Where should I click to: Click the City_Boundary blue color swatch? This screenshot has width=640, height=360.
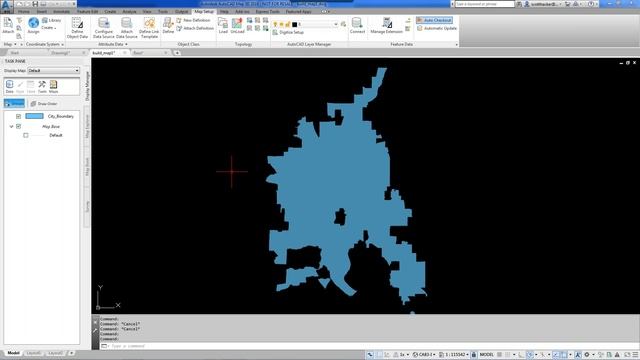(x=34, y=116)
